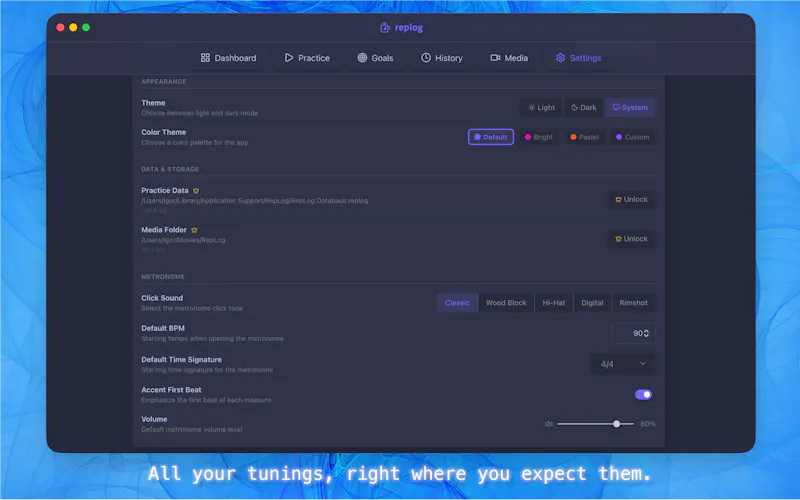This screenshot has height=500, width=800.
Task: Click the Media camera icon
Action: 495,58
